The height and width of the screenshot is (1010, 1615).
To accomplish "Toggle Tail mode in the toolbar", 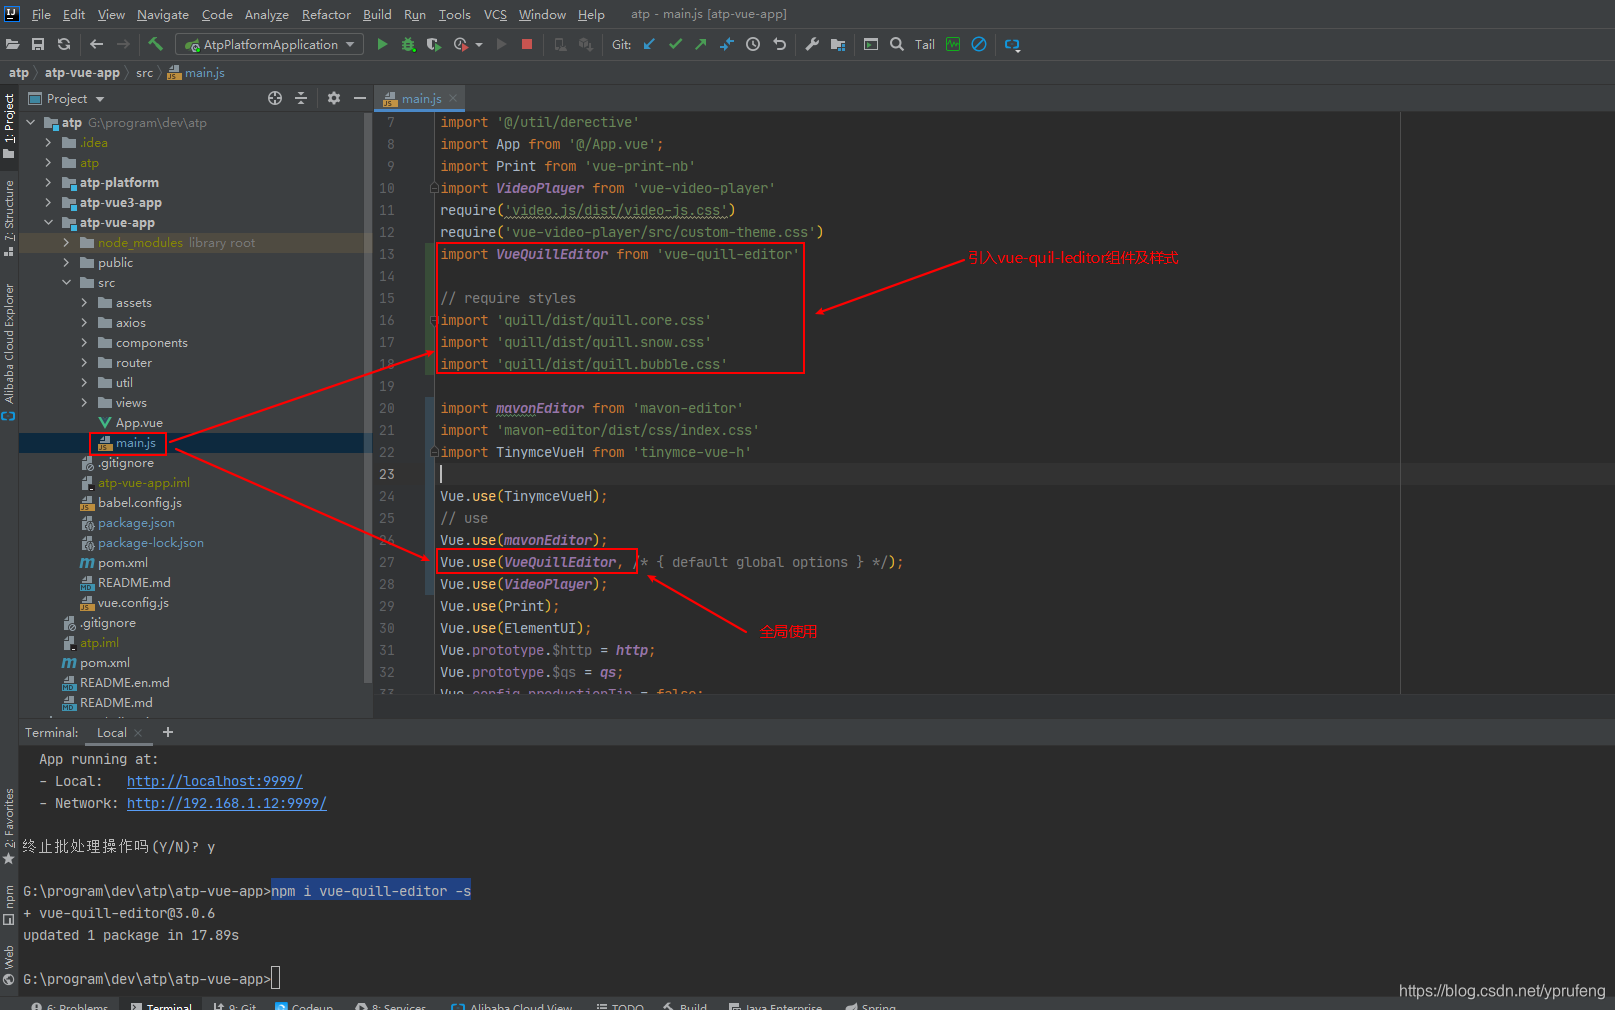I will click(923, 44).
